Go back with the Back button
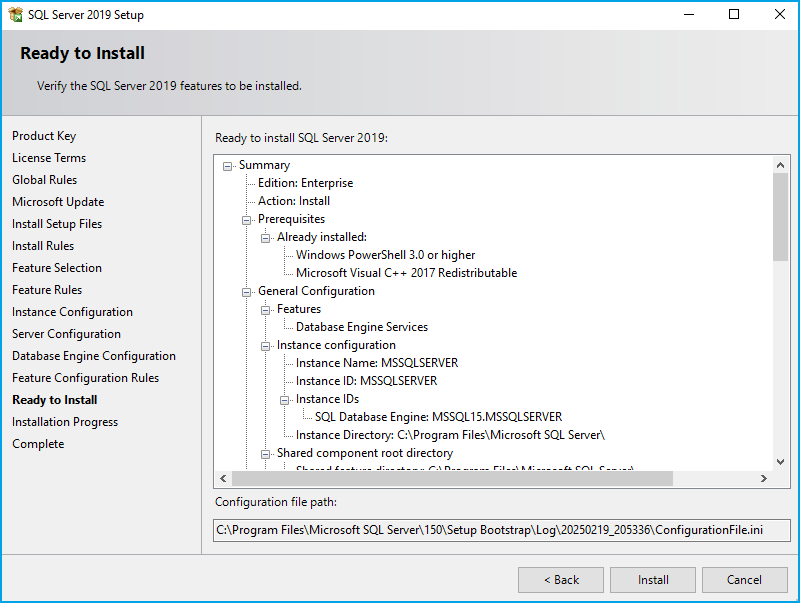800x603 pixels. tap(560, 580)
